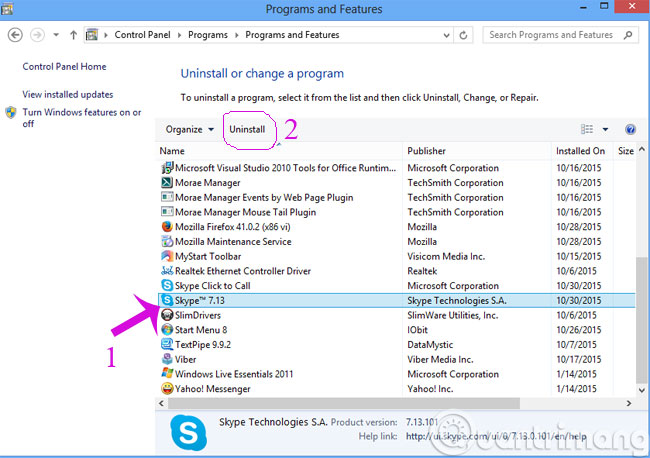The image size is (650, 458).
Task: Select the Yahoo! Messenger icon
Action: pos(167,388)
